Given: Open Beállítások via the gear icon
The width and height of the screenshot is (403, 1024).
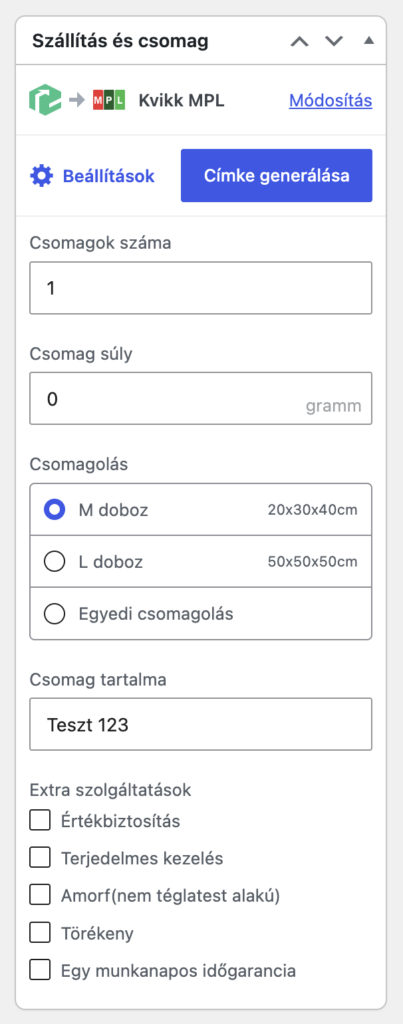Looking at the screenshot, I should (41, 176).
